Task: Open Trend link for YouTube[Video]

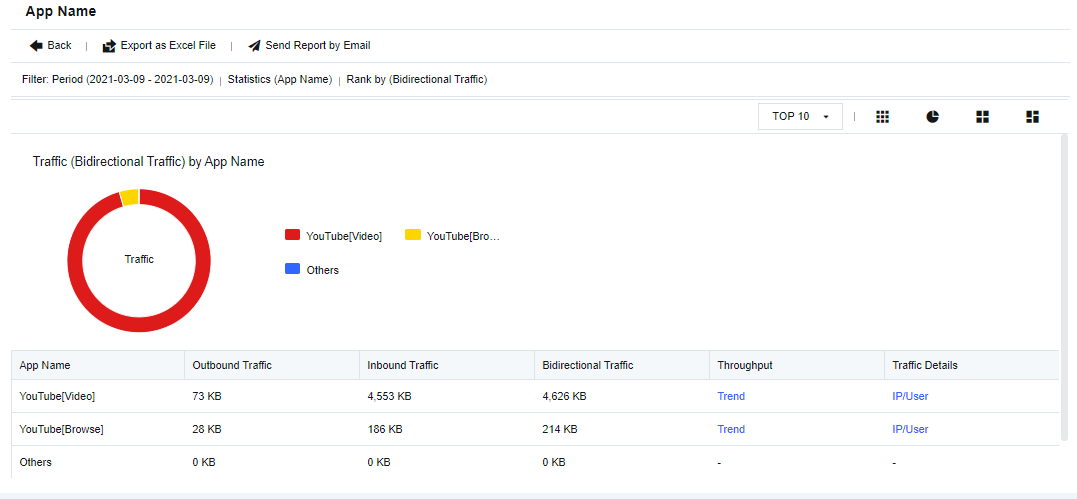Action: point(731,396)
